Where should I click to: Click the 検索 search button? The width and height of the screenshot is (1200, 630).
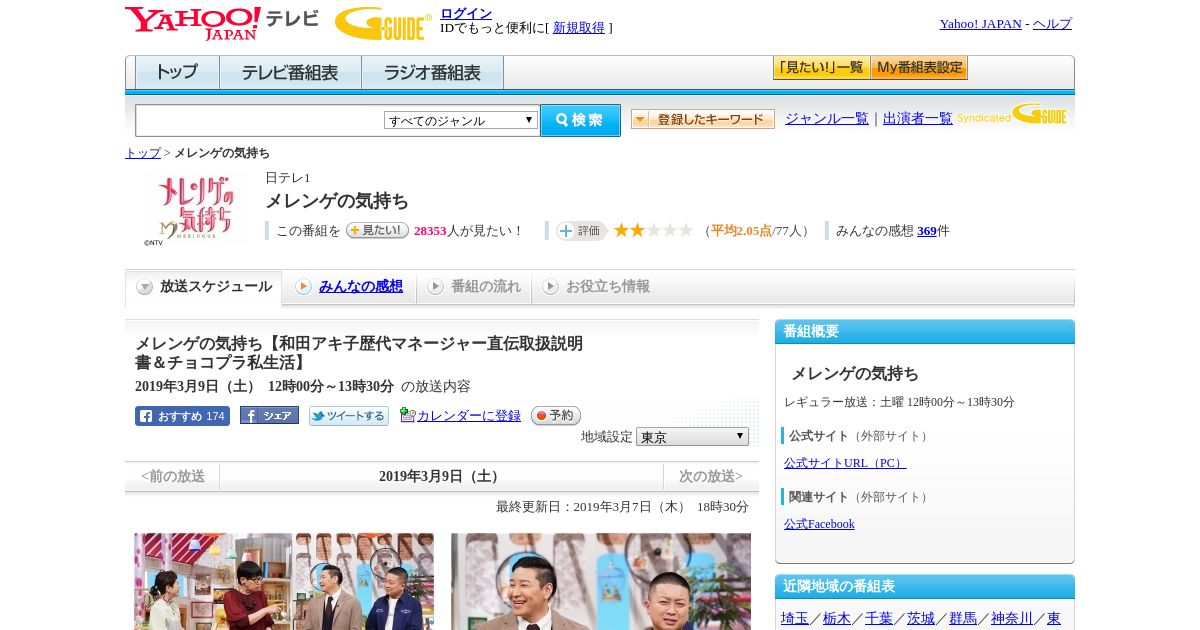580,120
